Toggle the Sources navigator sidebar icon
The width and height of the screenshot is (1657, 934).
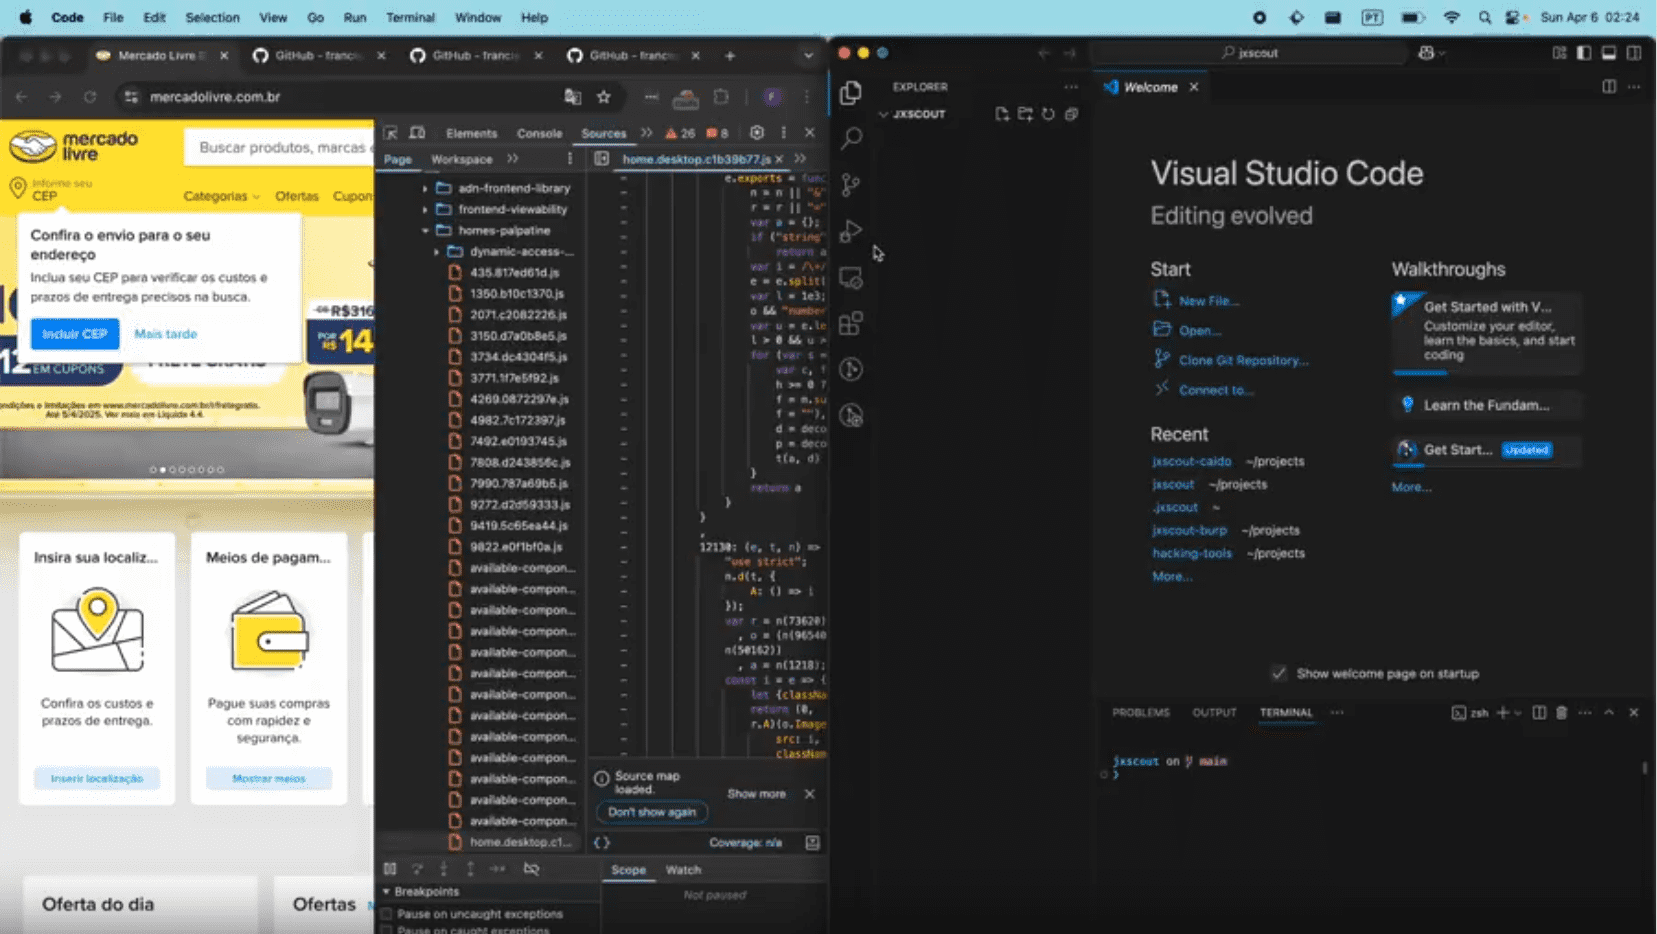602,159
